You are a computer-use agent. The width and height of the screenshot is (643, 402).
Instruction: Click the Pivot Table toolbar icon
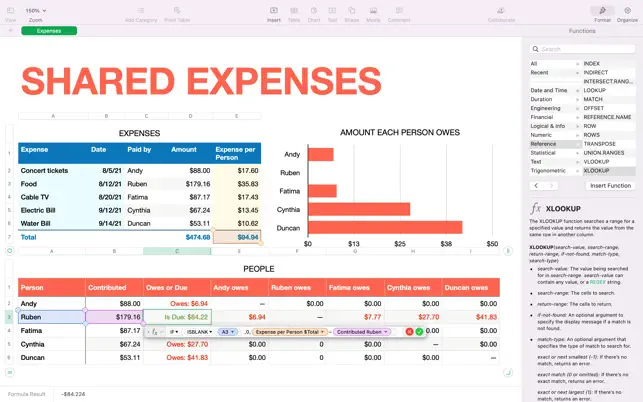[177, 14]
